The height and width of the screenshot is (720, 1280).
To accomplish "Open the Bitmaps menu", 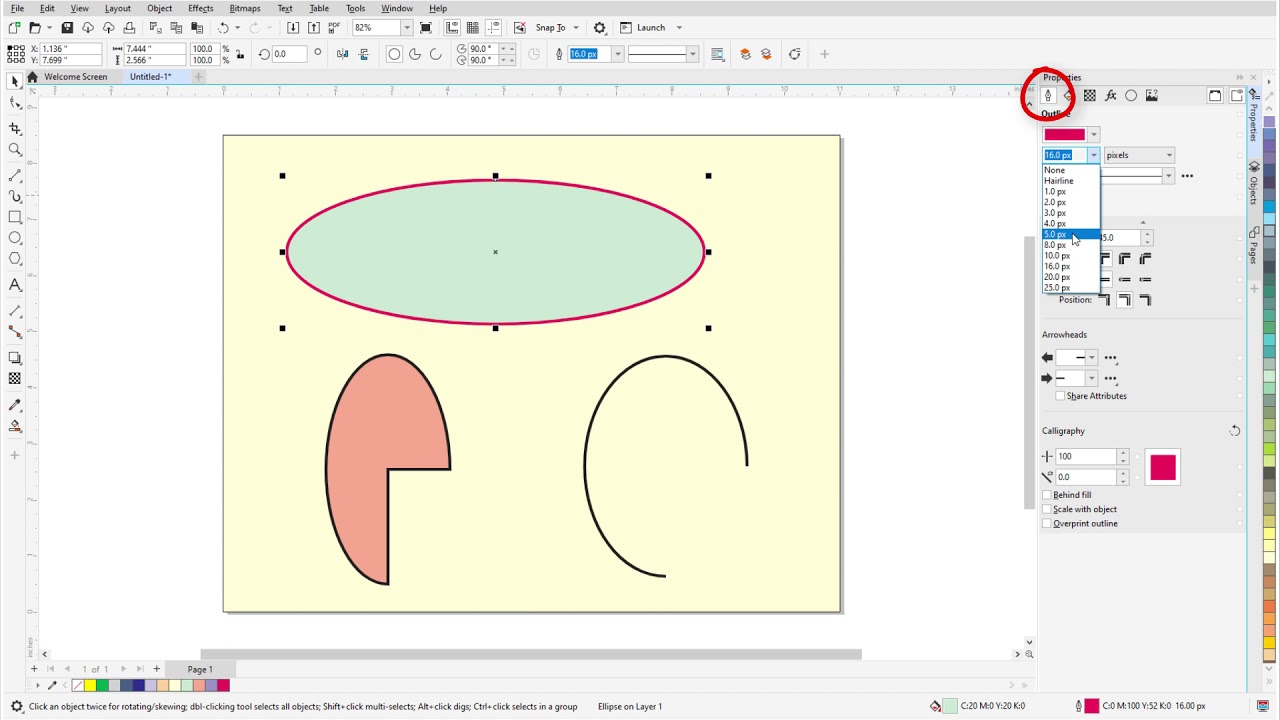I will [x=245, y=8].
